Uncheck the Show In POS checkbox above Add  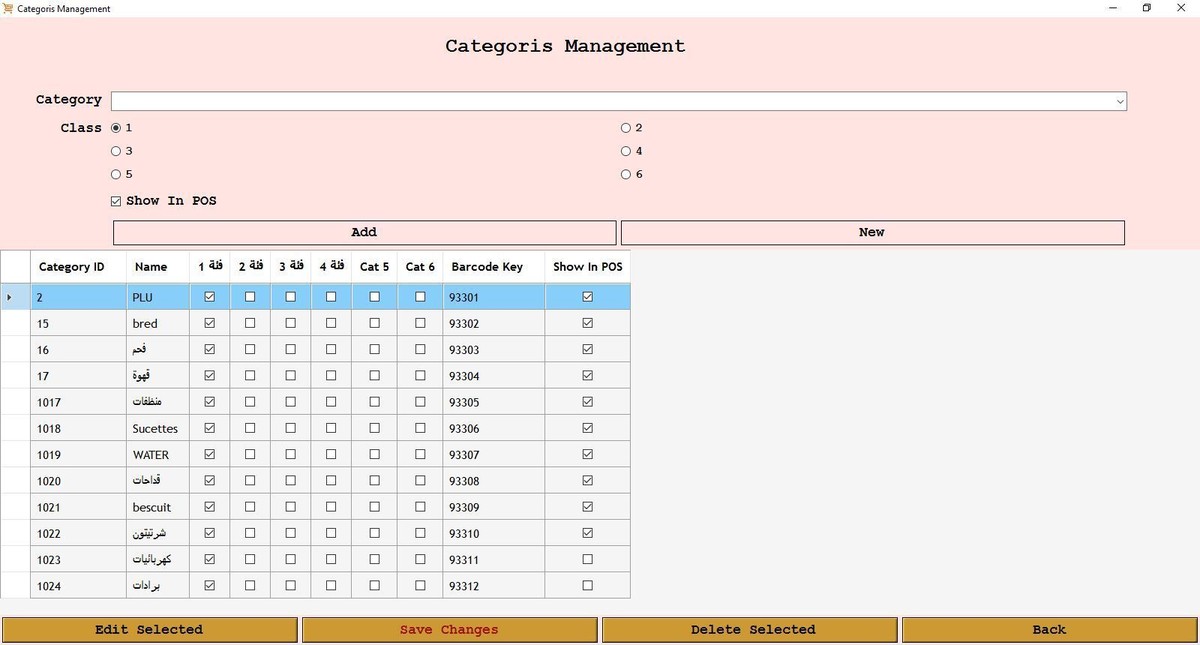(116, 201)
